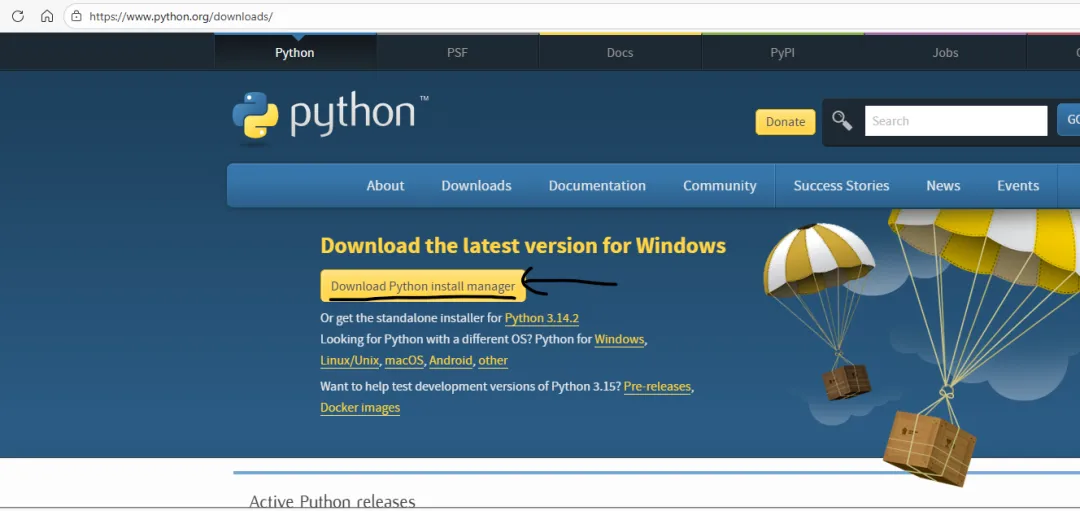1080x511 pixels.
Task: Click the magnifying glass search icon
Action: 842,121
